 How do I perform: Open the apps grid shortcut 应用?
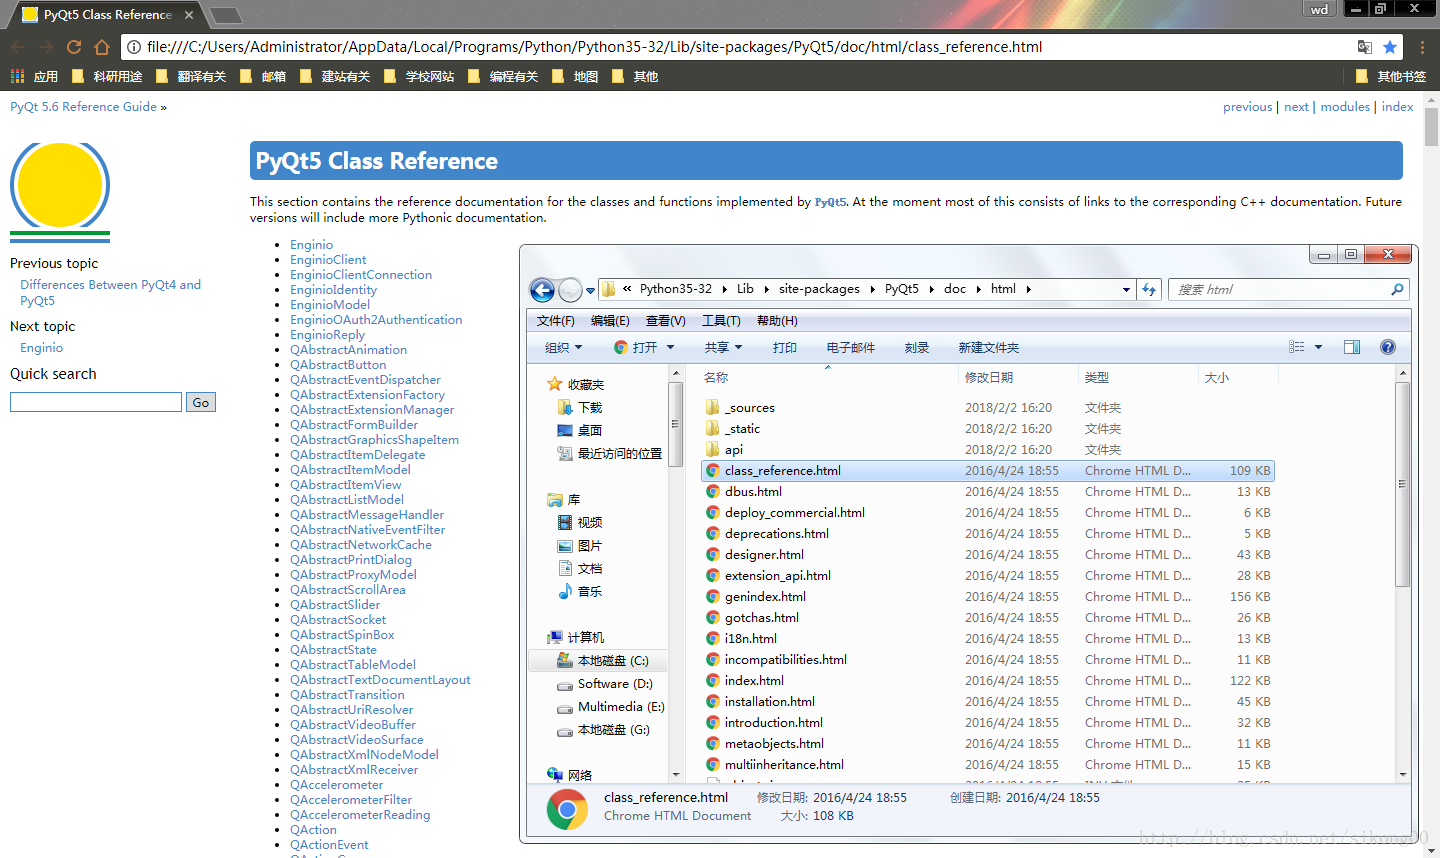coord(34,76)
